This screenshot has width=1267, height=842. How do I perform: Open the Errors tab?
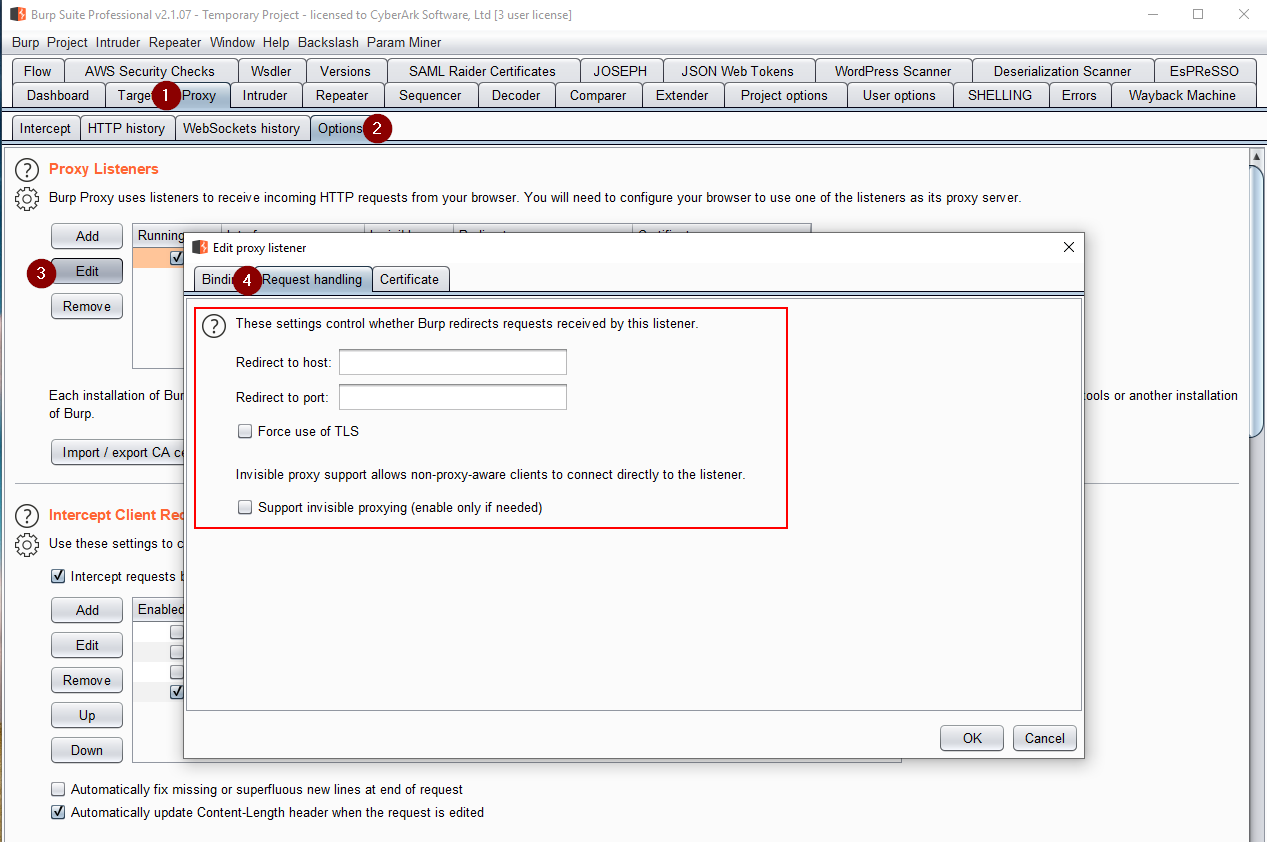[x=1079, y=95]
